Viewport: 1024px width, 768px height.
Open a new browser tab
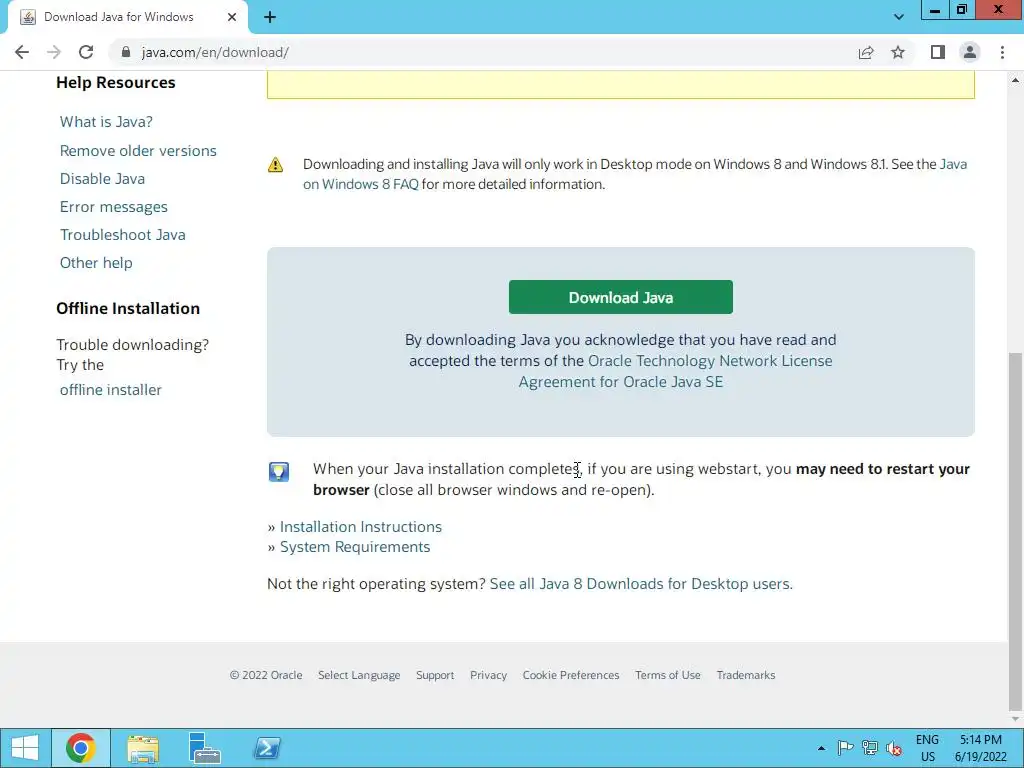click(270, 18)
